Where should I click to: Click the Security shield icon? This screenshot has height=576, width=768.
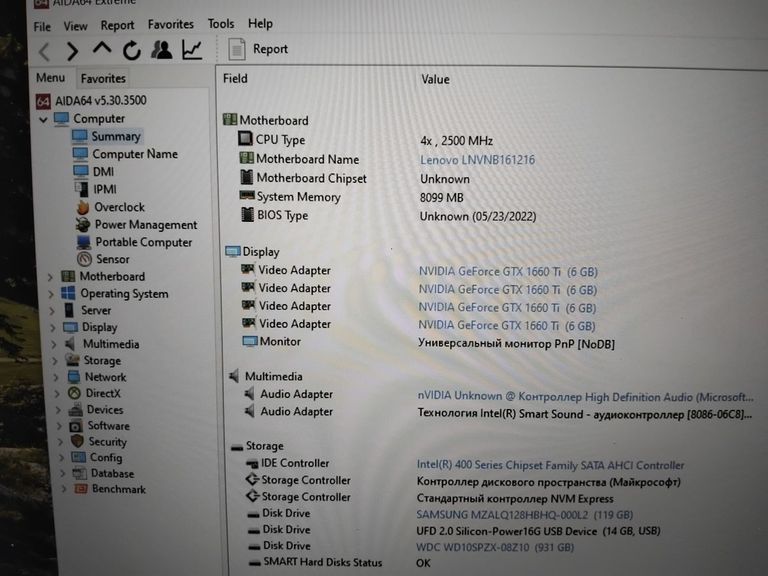(77, 441)
